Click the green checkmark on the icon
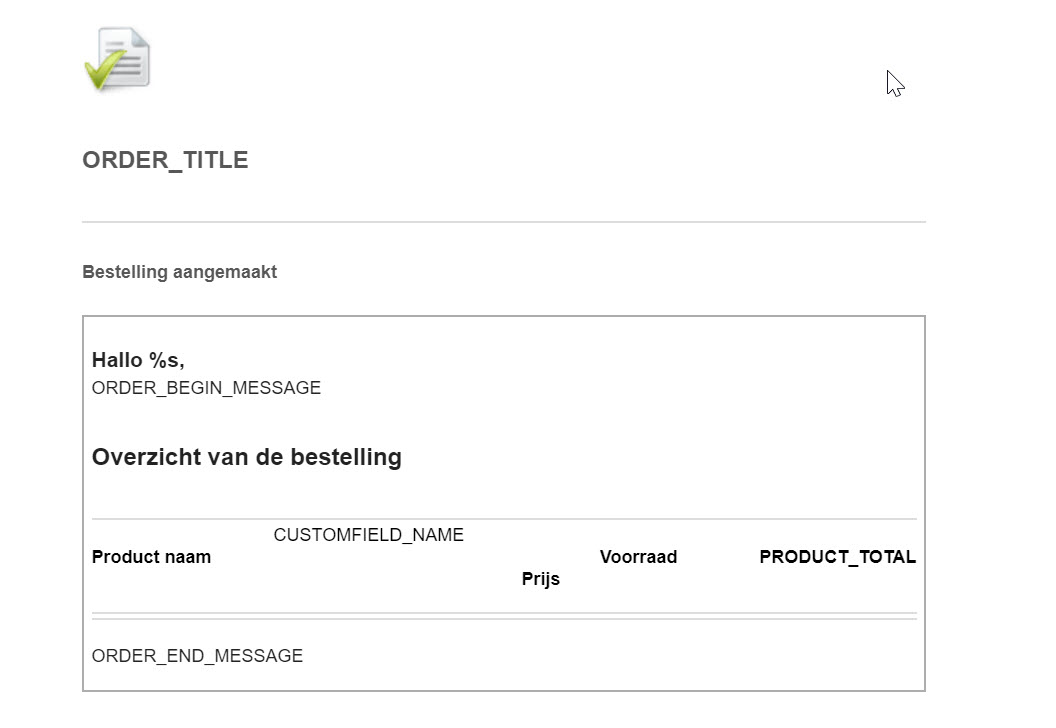 (x=104, y=70)
